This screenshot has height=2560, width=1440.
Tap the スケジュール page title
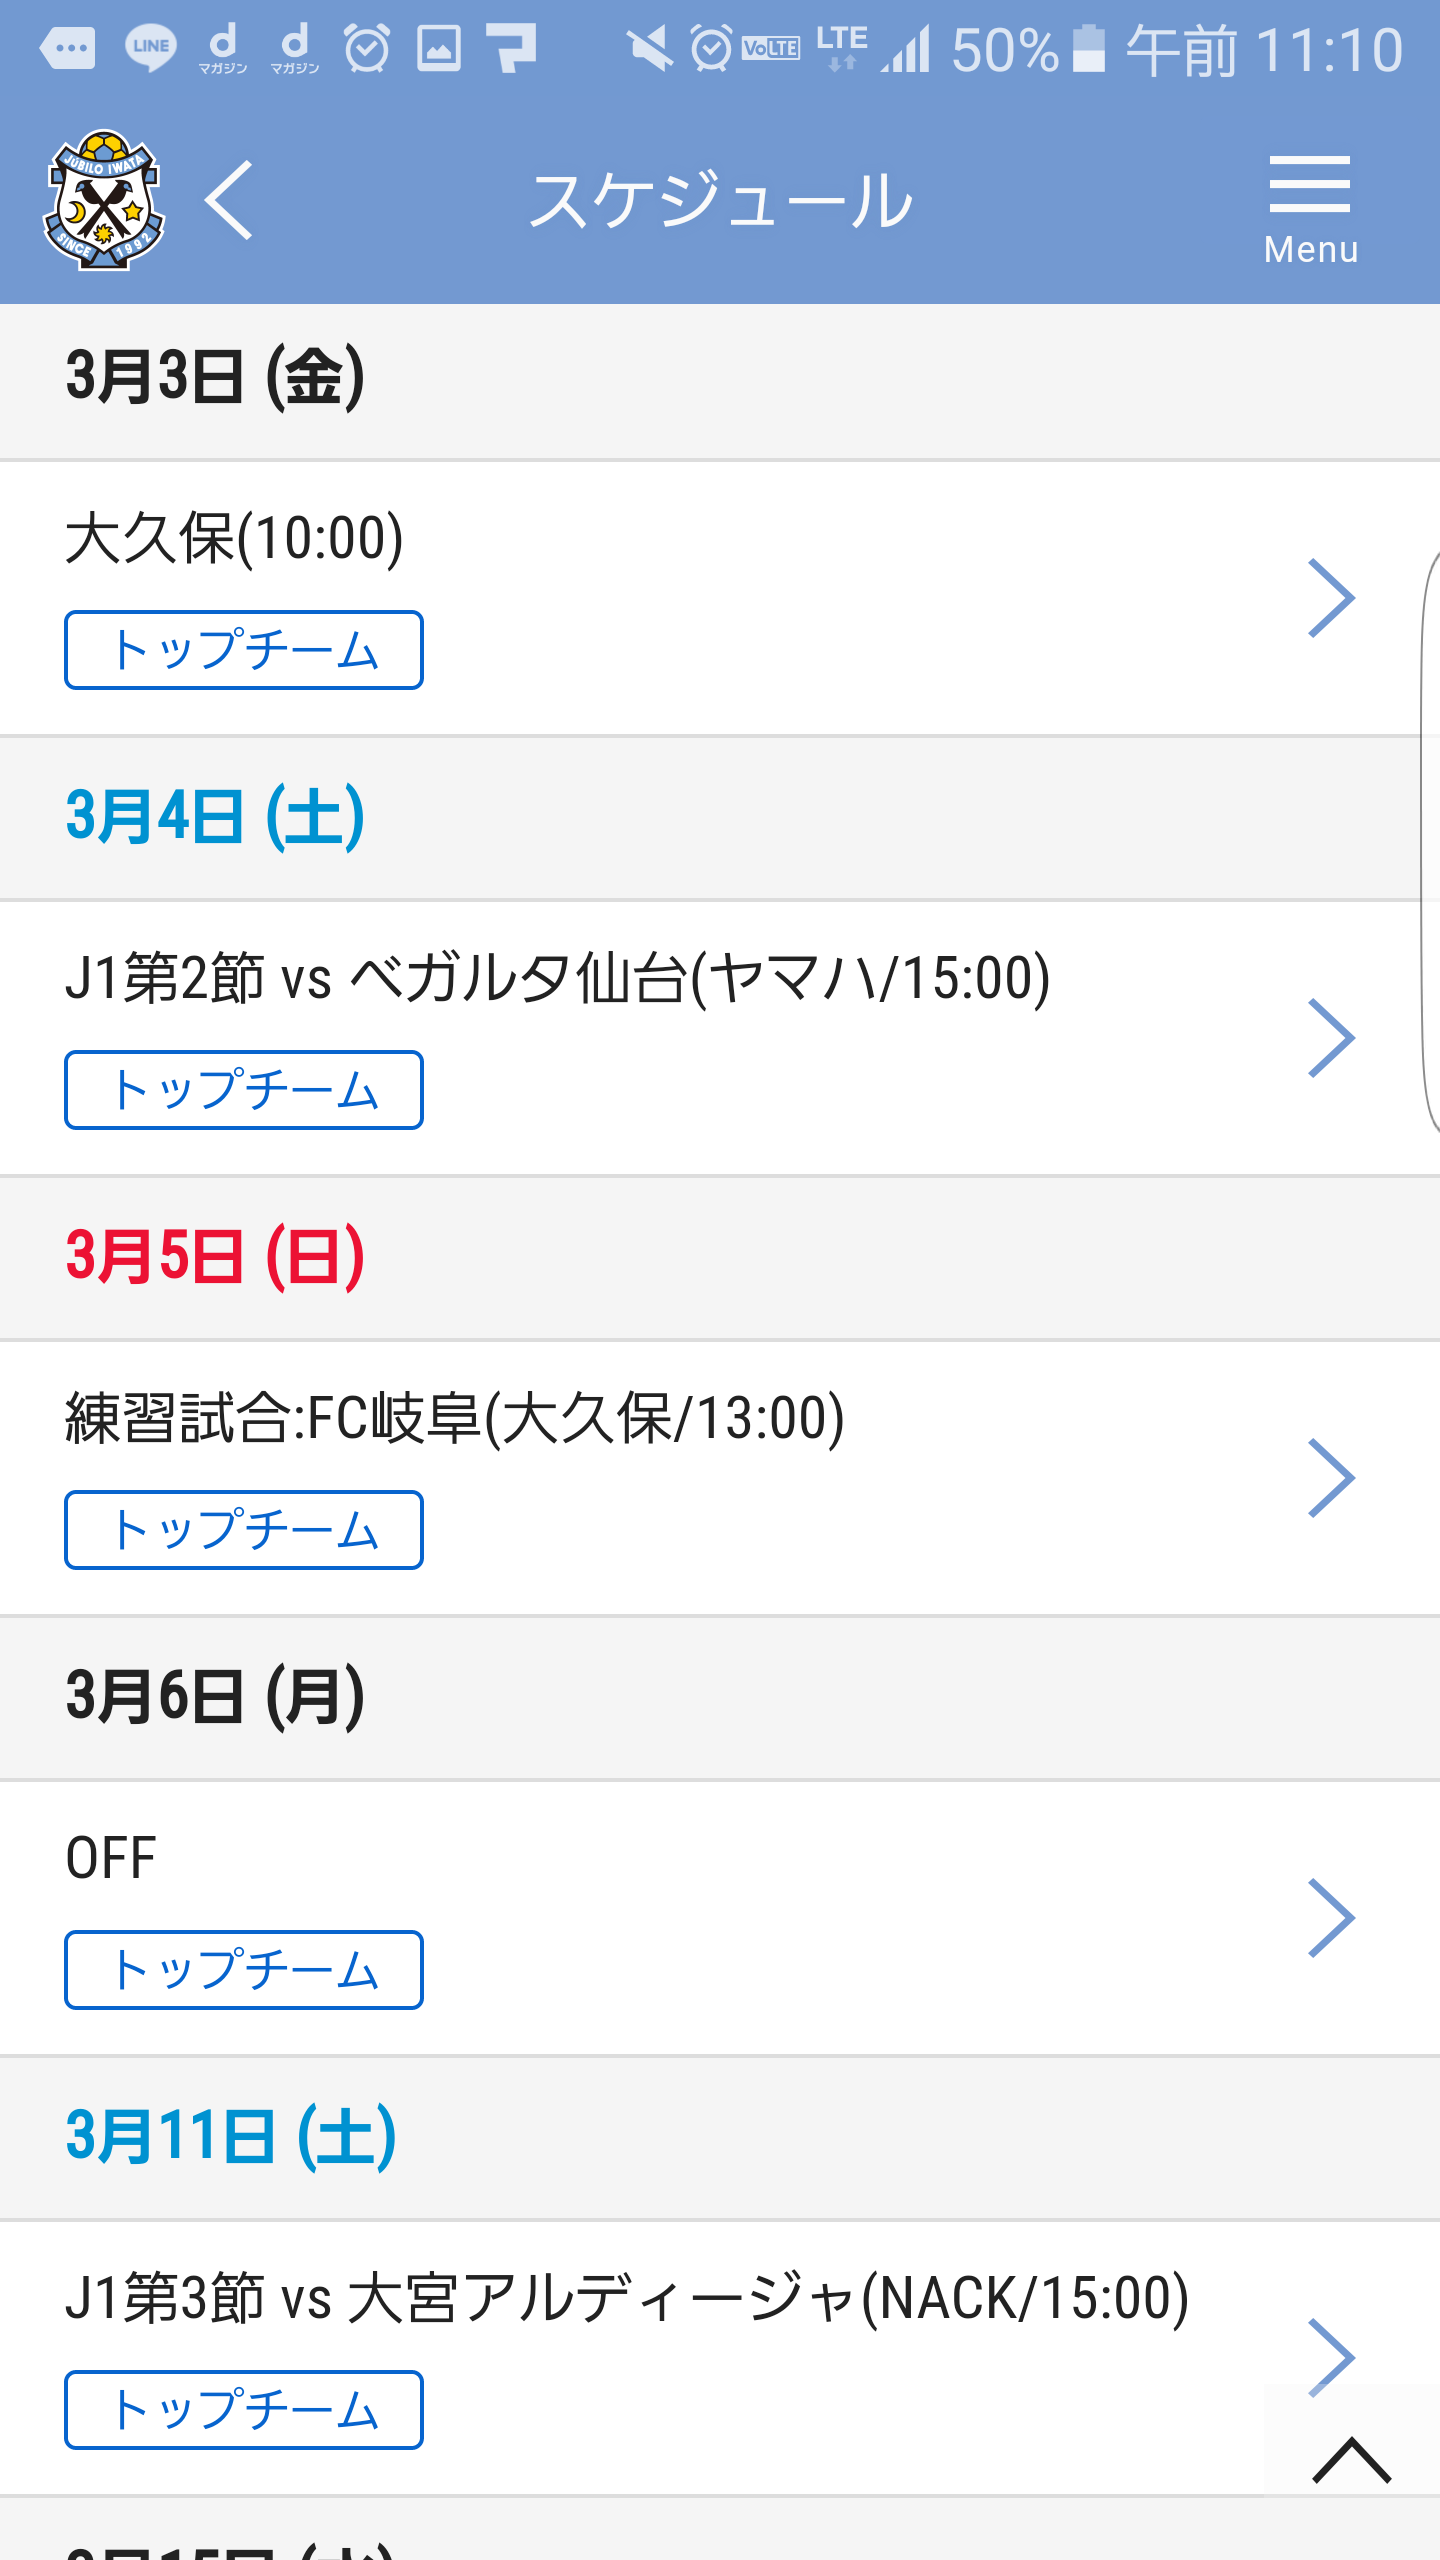click(720, 200)
